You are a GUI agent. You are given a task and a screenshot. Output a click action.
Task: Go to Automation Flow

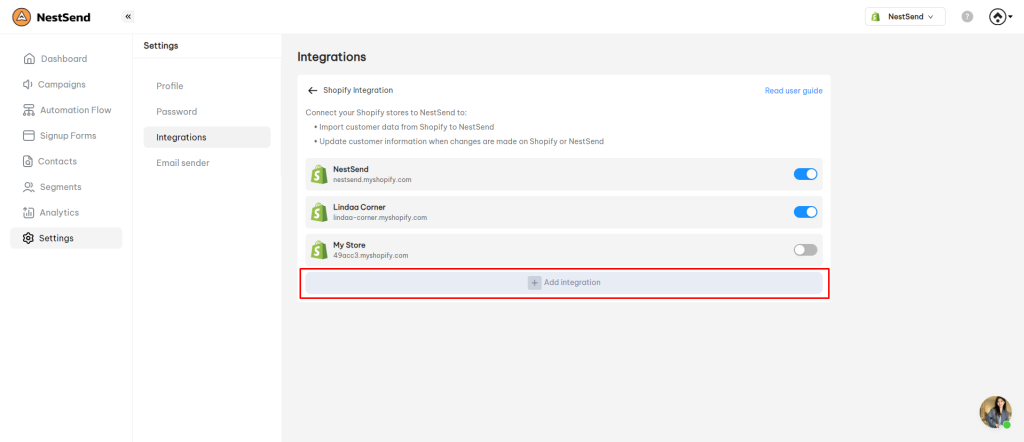click(x=66, y=110)
